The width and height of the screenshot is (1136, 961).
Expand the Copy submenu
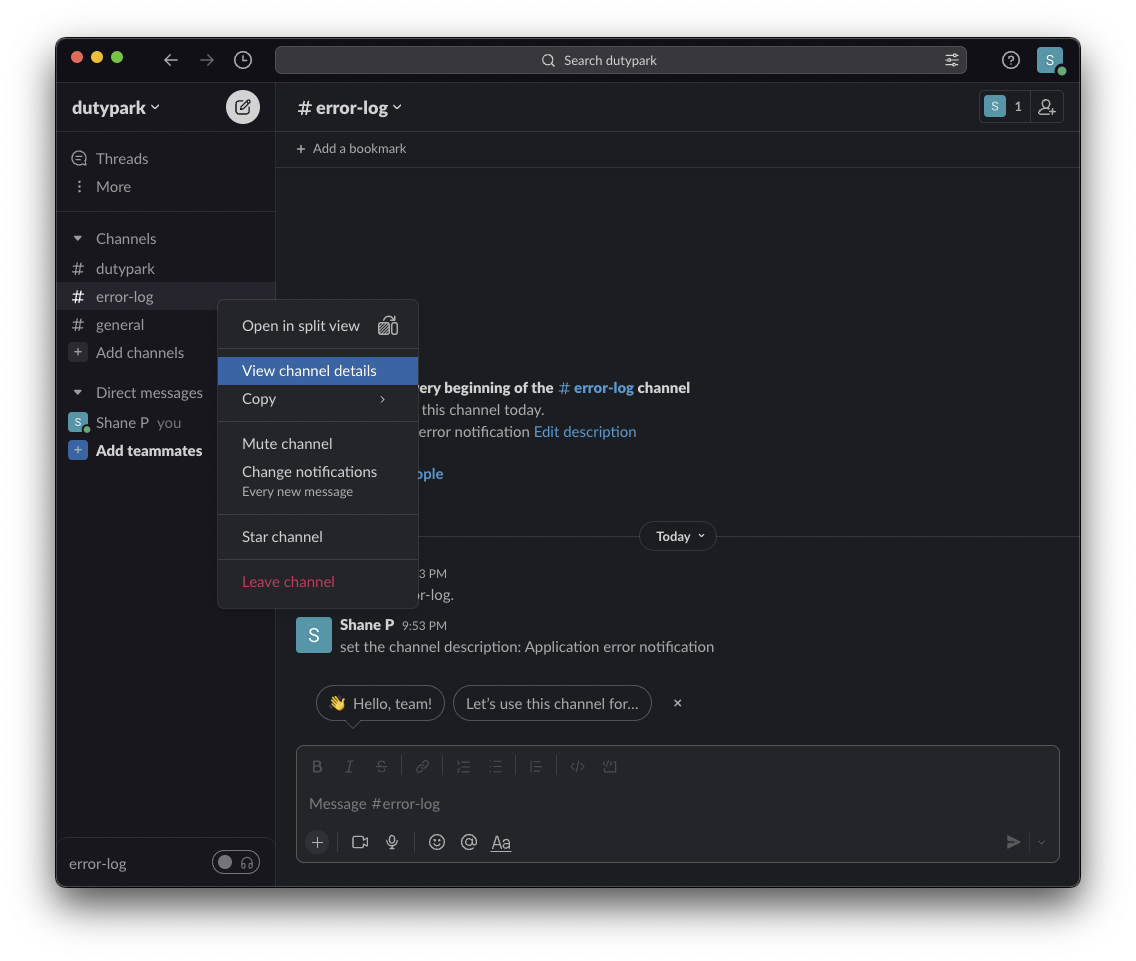point(317,399)
